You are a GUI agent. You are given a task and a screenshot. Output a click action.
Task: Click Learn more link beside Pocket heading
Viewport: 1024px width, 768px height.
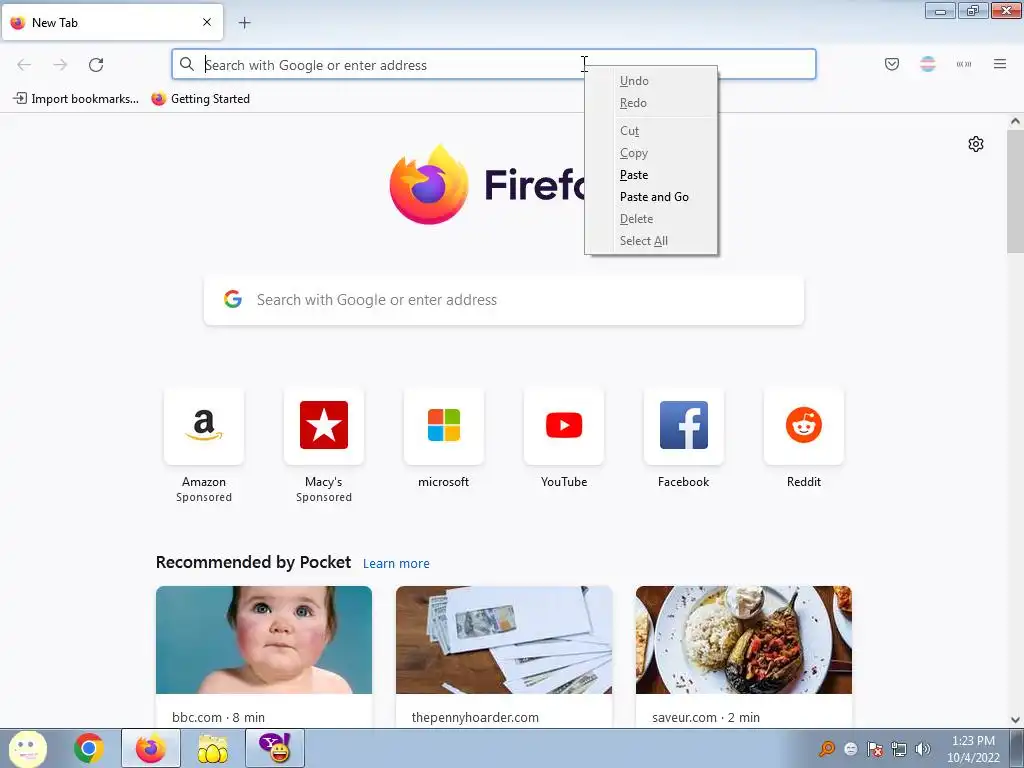pyautogui.click(x=396, y=564)
